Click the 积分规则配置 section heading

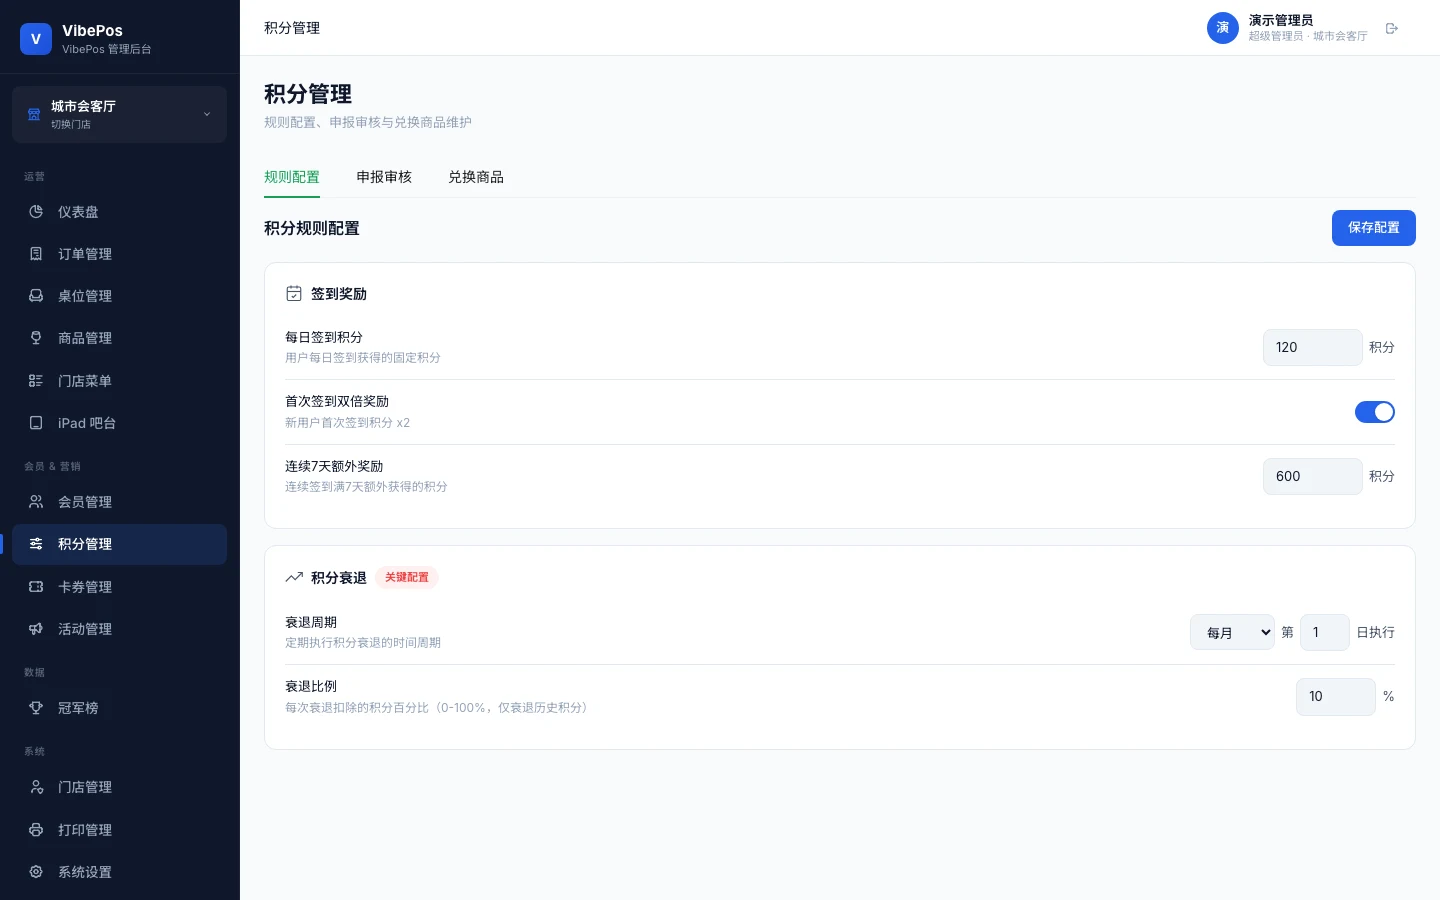[x=312, y=228]
